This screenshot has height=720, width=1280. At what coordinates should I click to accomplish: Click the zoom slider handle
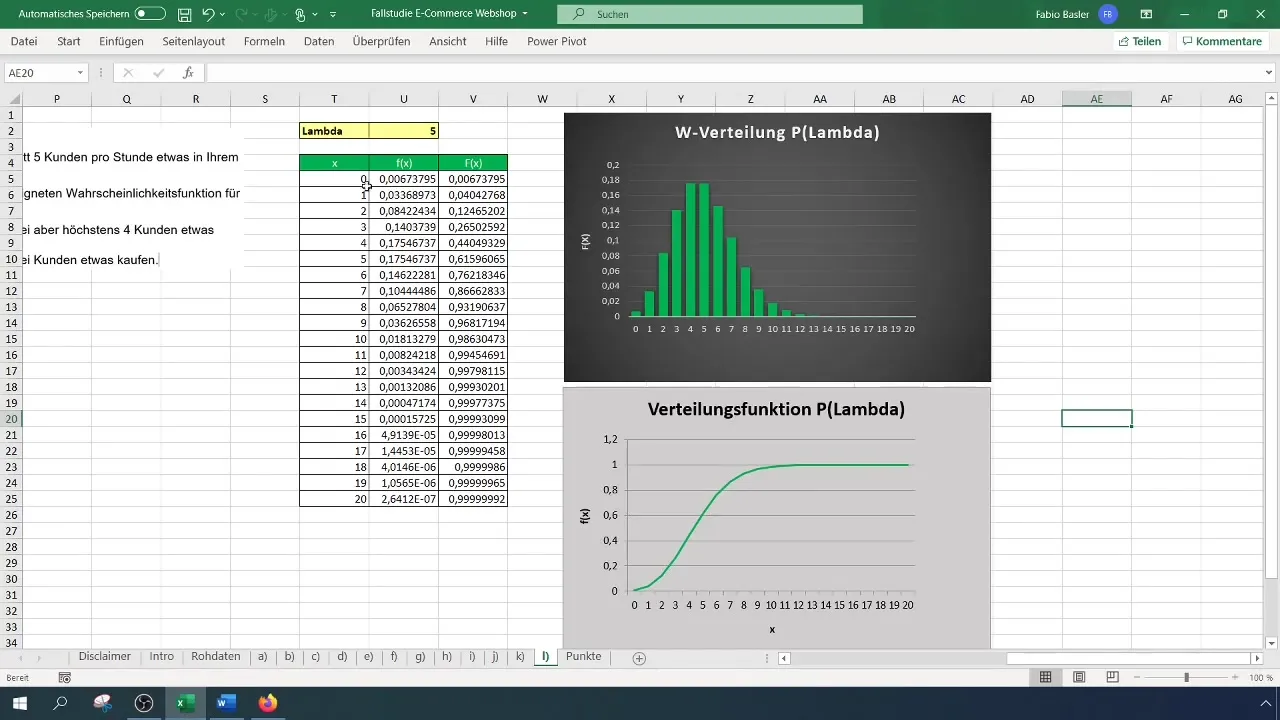[1186, 678]
